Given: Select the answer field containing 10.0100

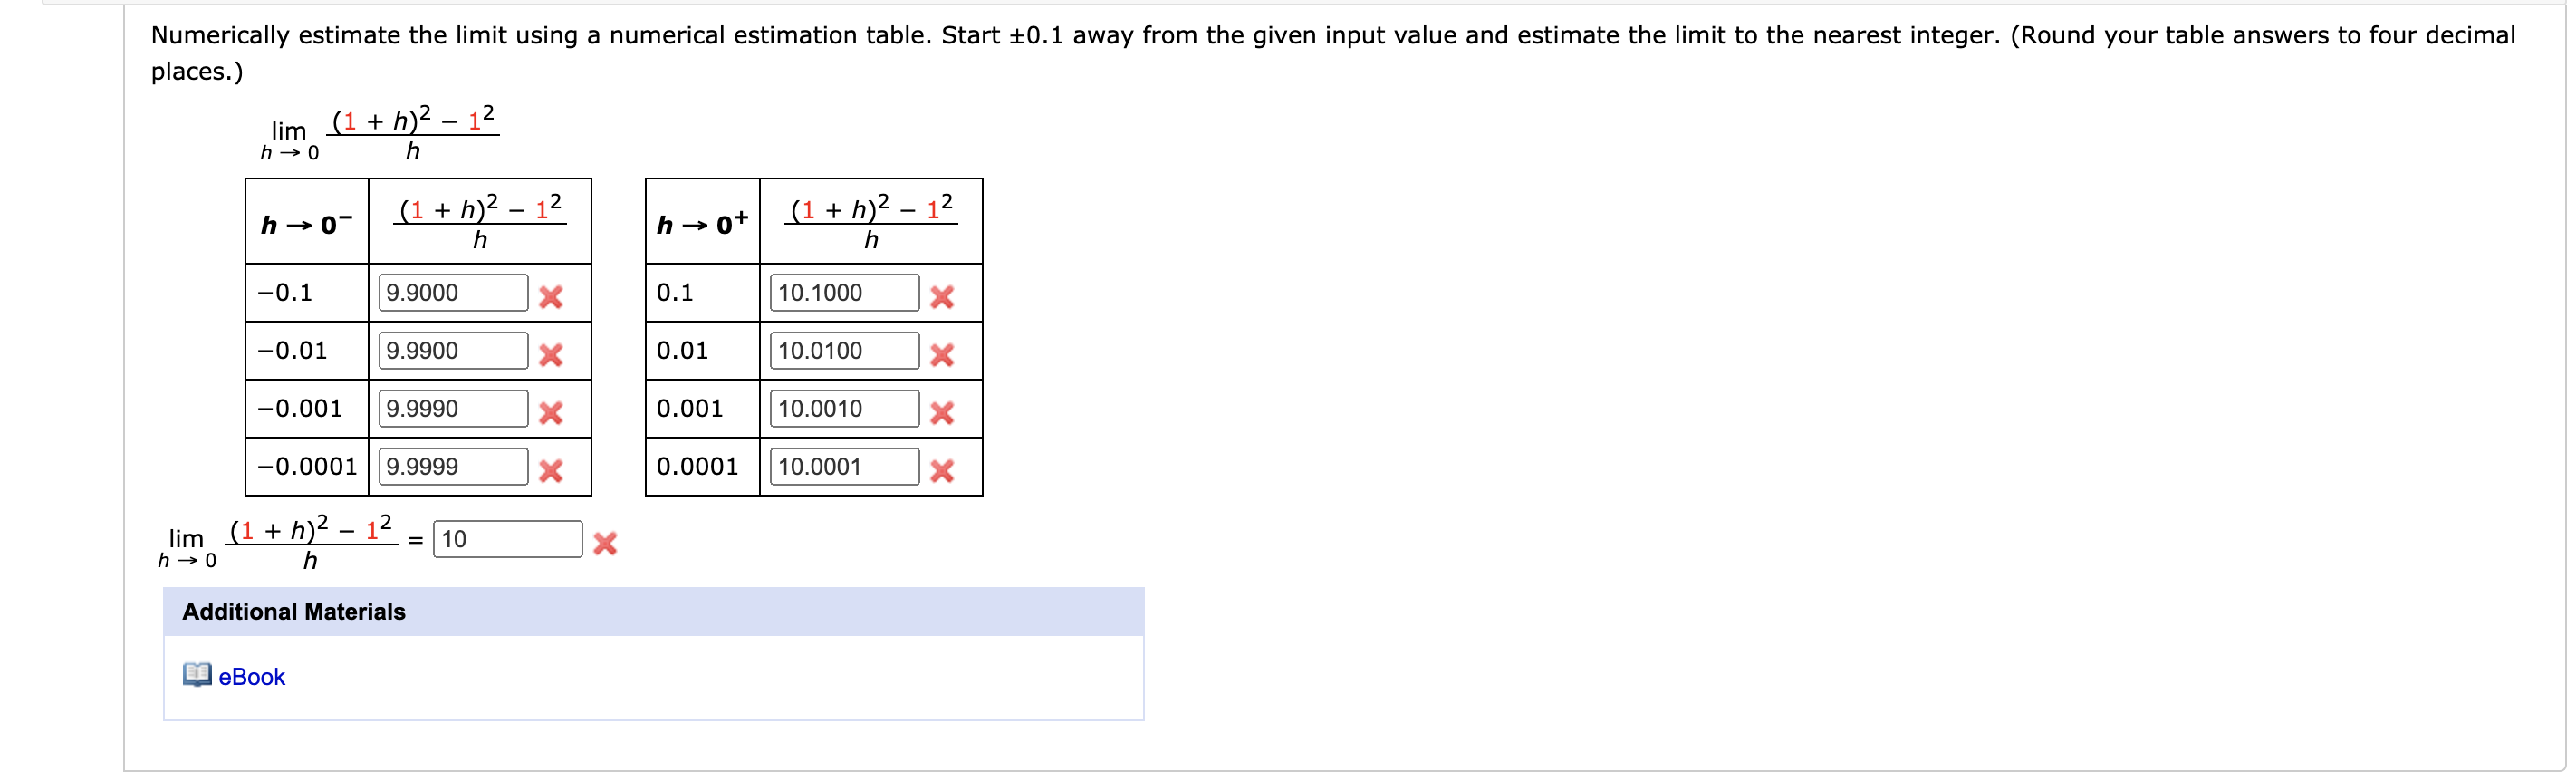Looking at the screenshot, I should click(845, 351).
